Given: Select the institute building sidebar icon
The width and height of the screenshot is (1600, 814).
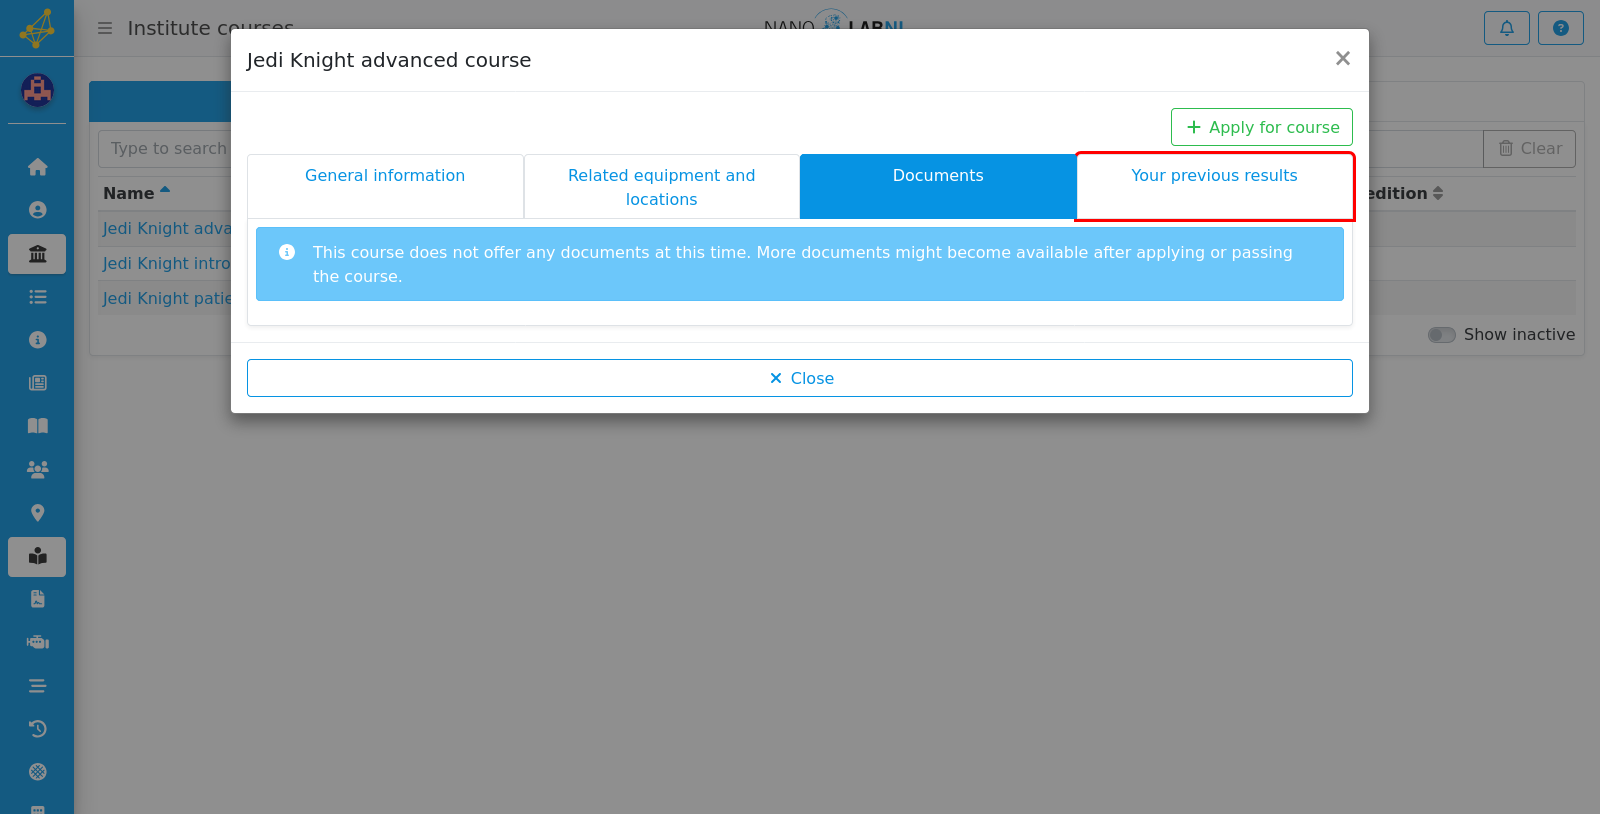Looking at the screenshot, I should click(x=37, y=254).
